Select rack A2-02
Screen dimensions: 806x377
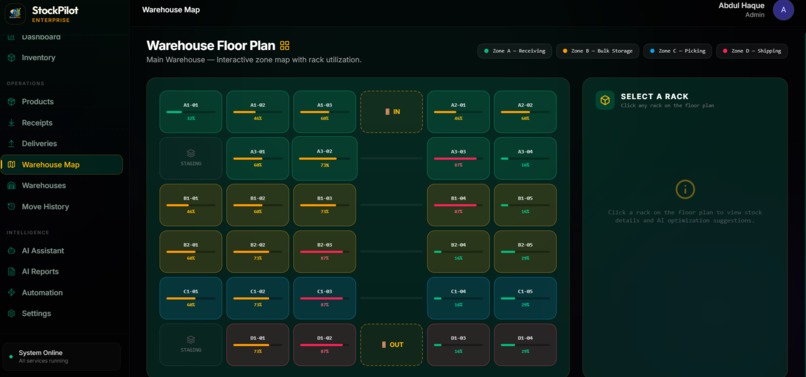click(525, 112)
